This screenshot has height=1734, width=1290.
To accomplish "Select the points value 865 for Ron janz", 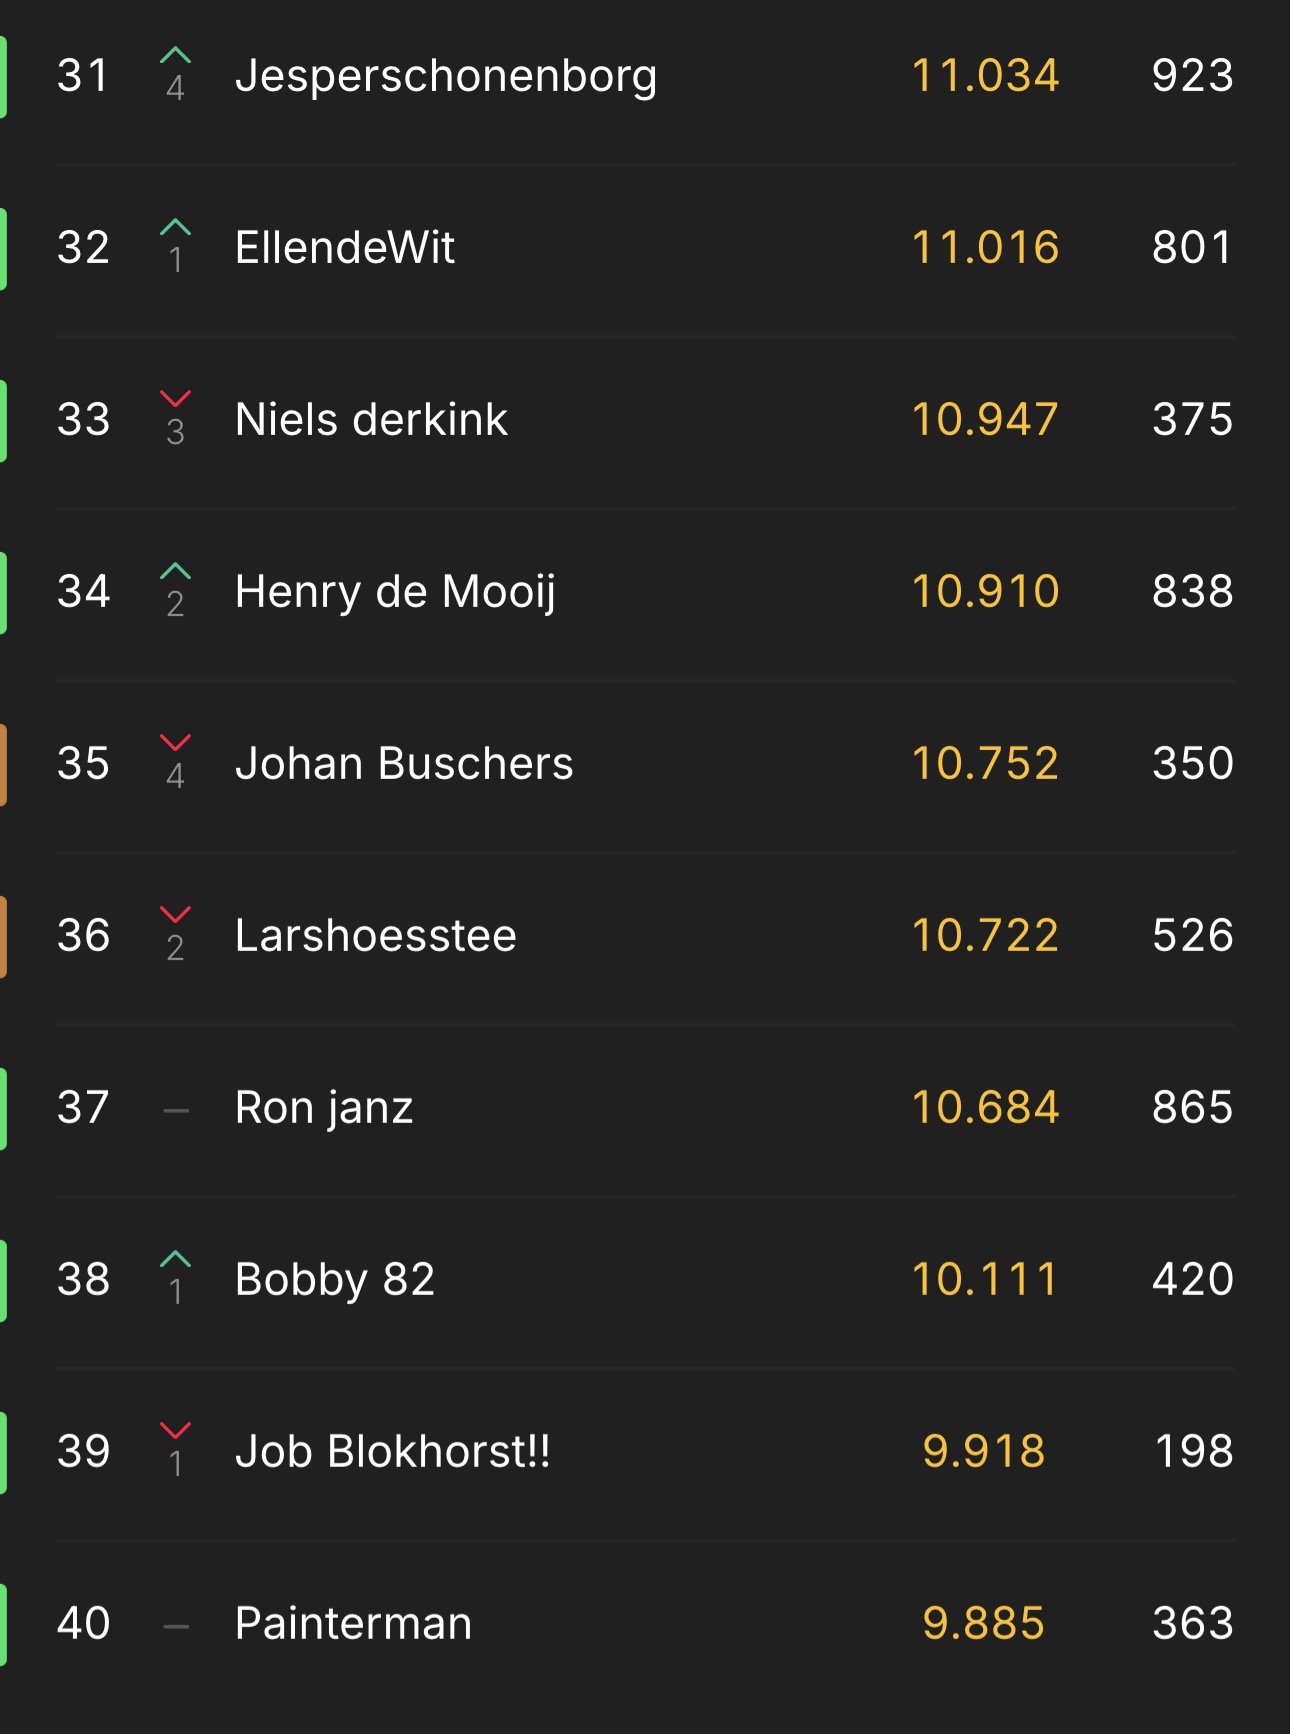I will click(x=1192, y=1108).
